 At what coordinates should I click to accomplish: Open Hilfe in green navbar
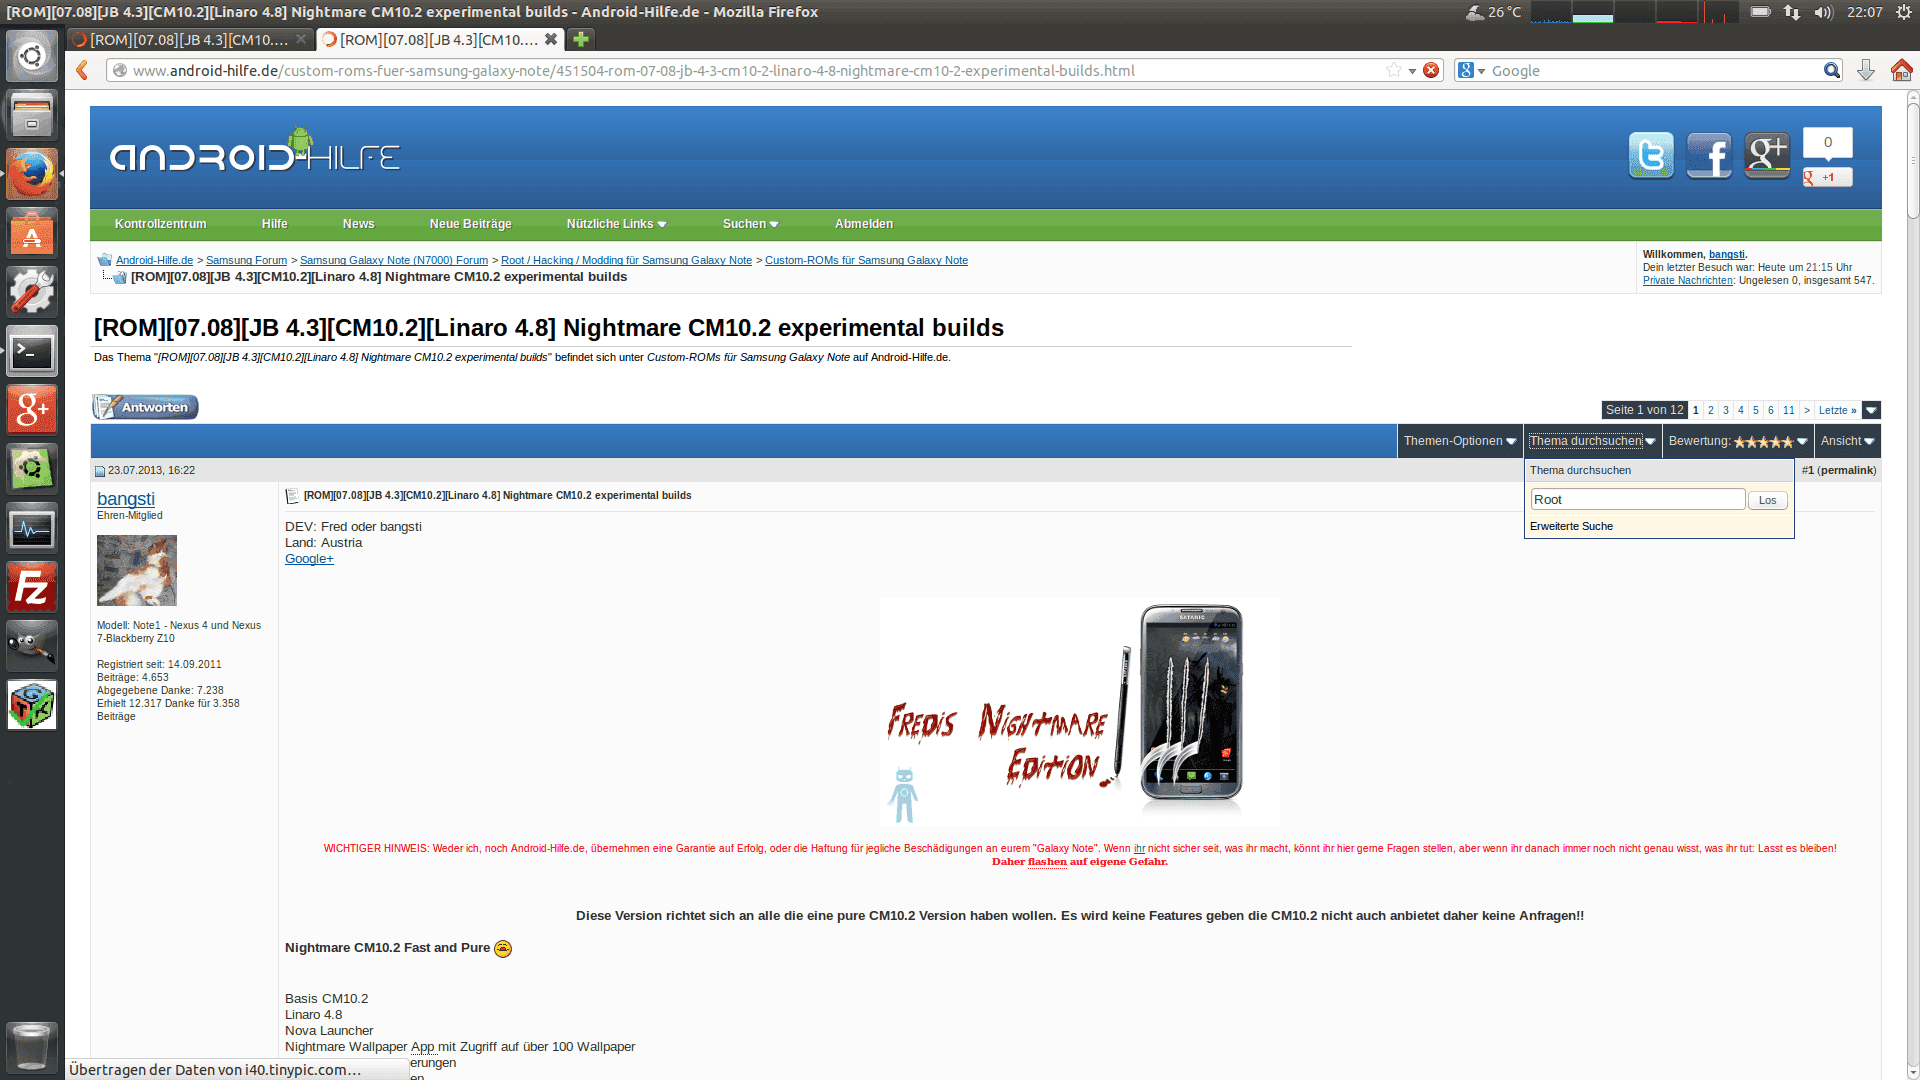click(274, 224)
